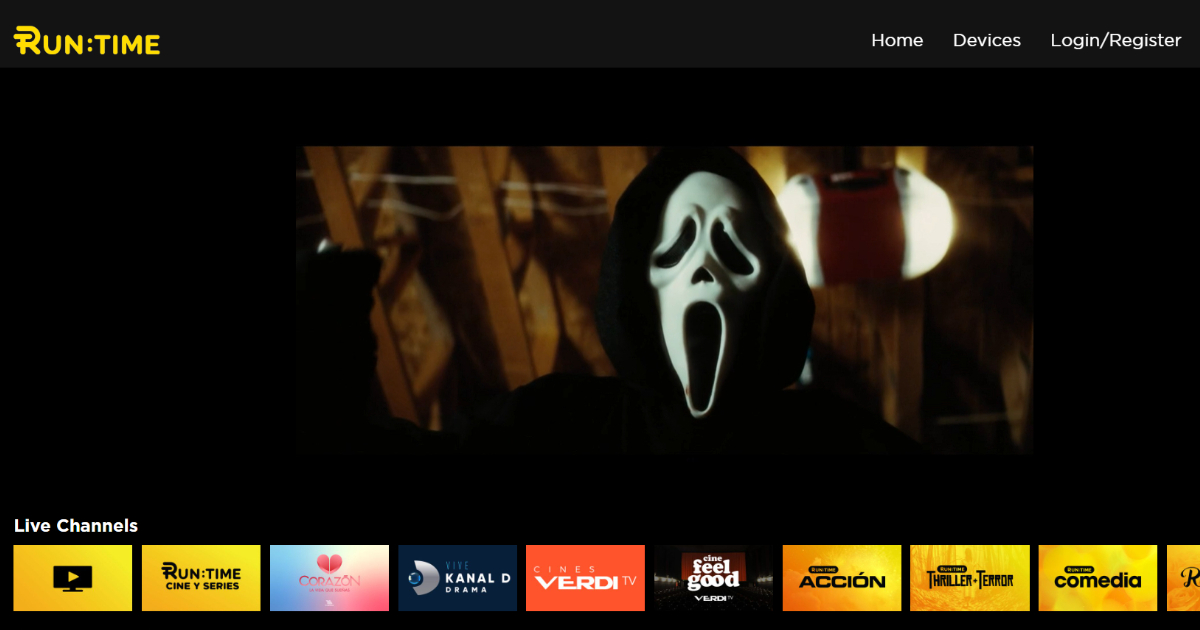Image resolution: width=1200 pixels, height=630 pixels.
Task: Click the yellow TV play channel tile
Action: pyautogui.click(x=72, y=578)
